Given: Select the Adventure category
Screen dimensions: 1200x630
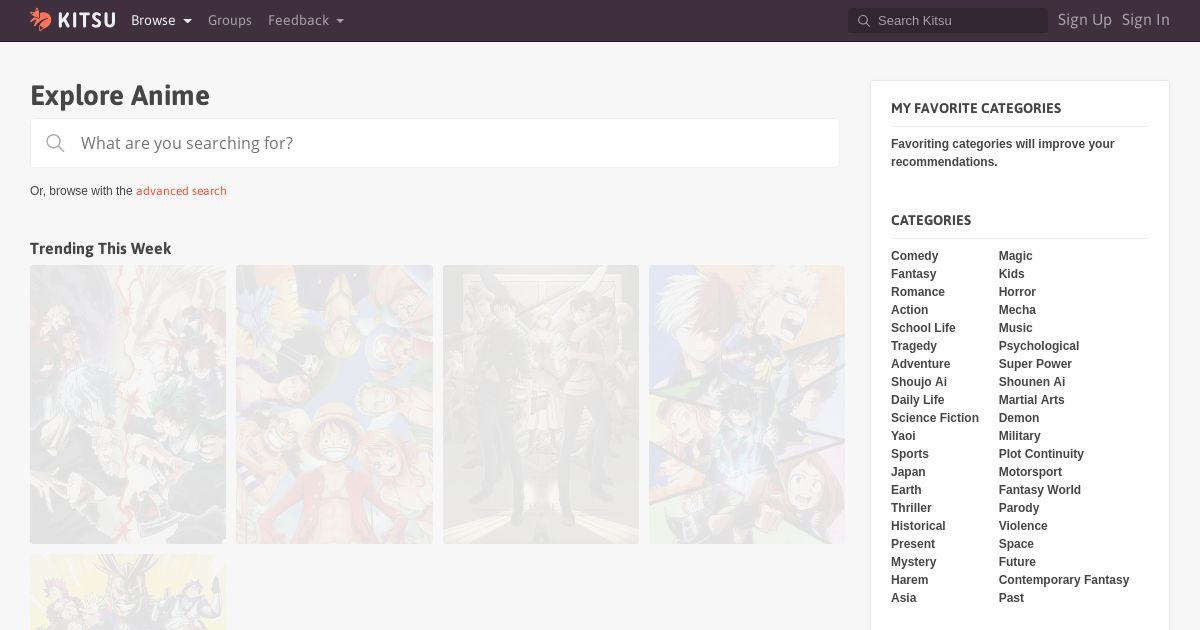Looking at the screenshot, I should [x=921, y=364].
